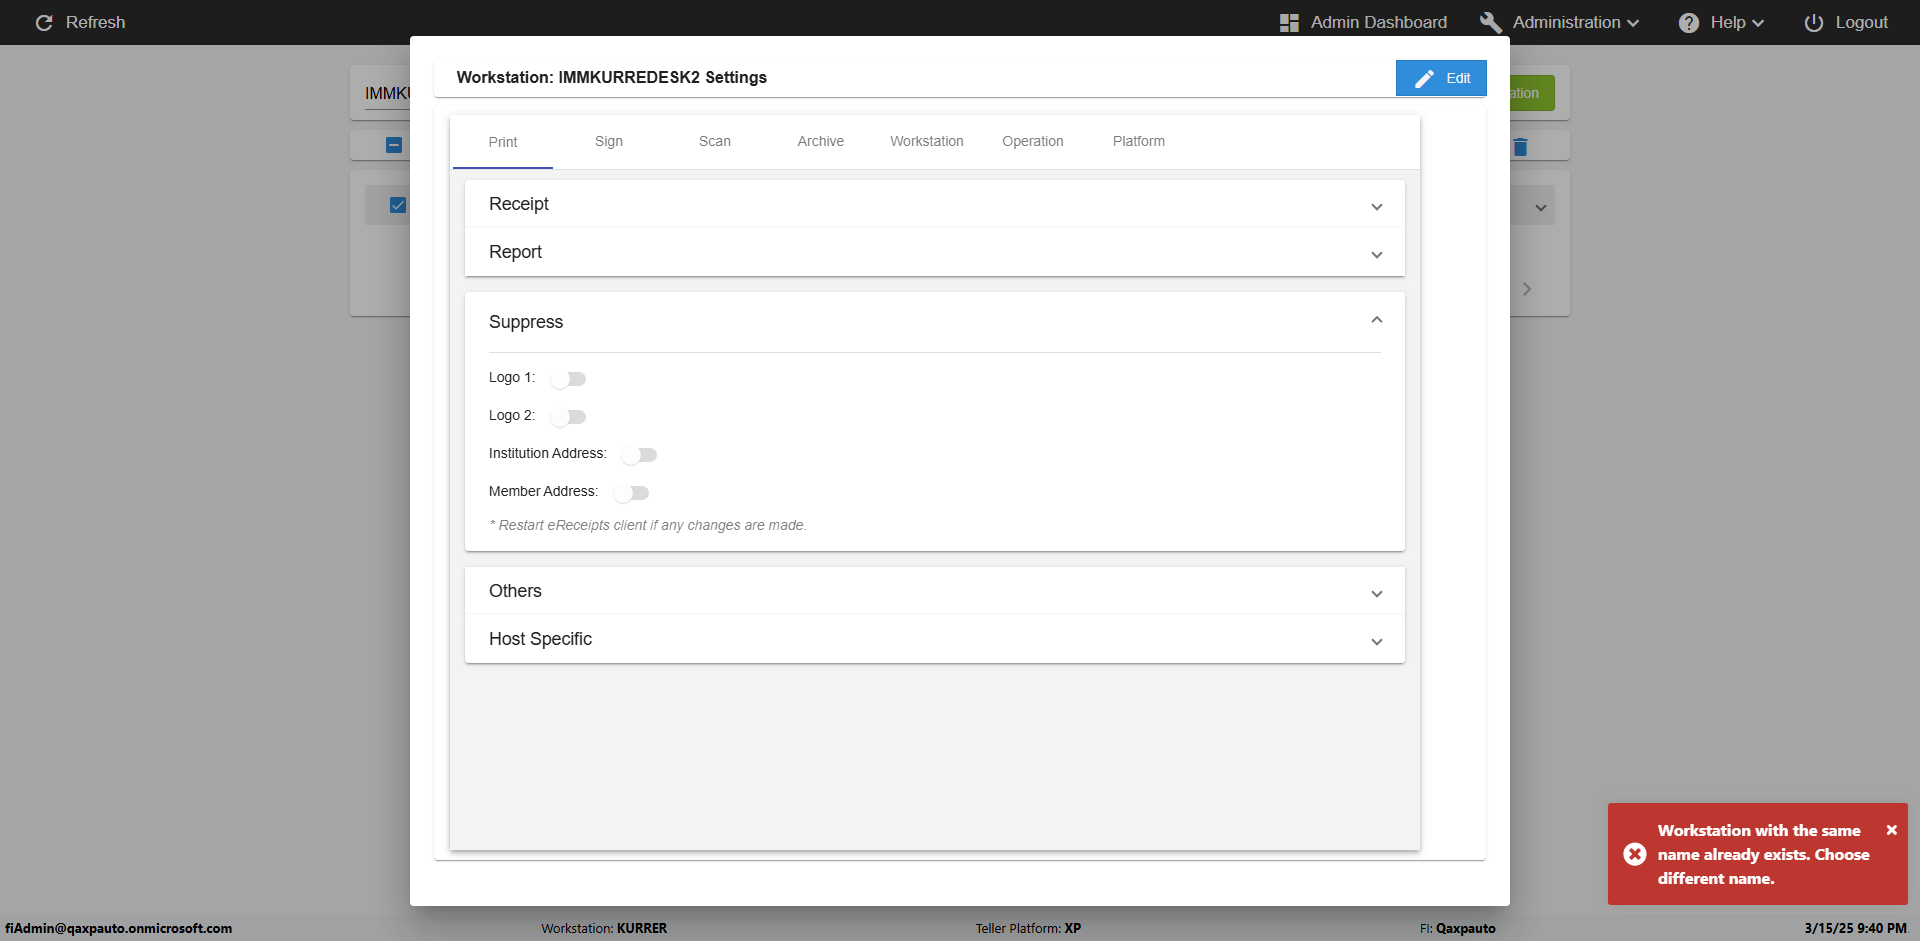The height and width of the screenshot is (941, 1920).
Task: Expand the Host Specific section
Action: click(1376, 641)
